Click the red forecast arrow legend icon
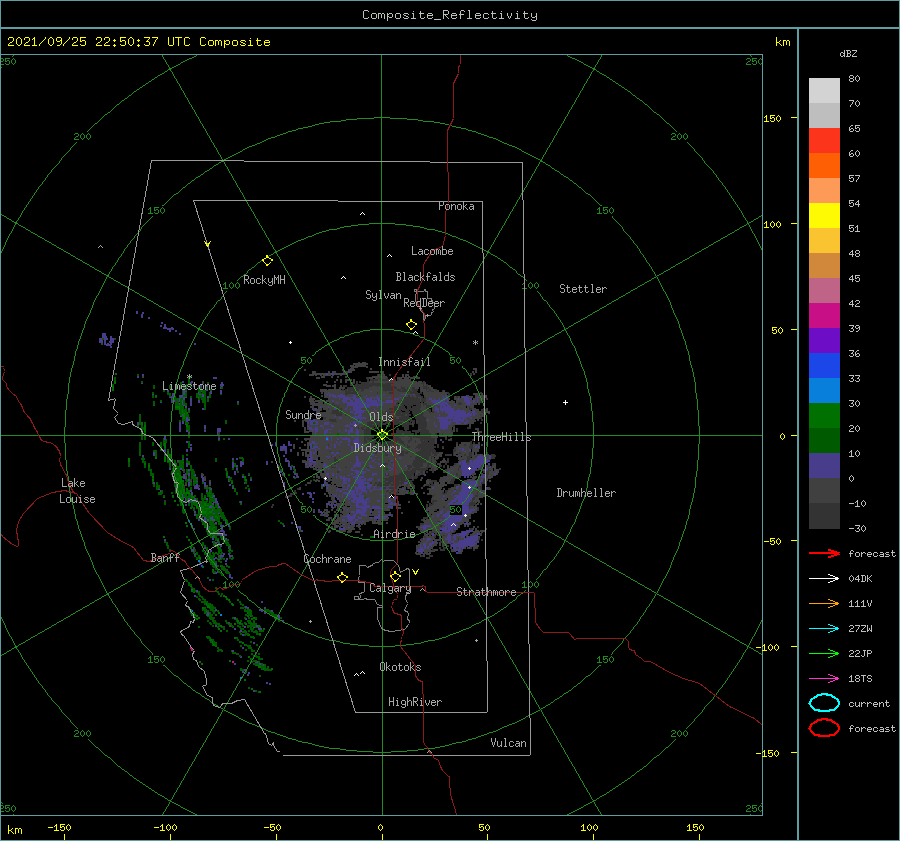900x841 pixels. (x=824, y=553)
